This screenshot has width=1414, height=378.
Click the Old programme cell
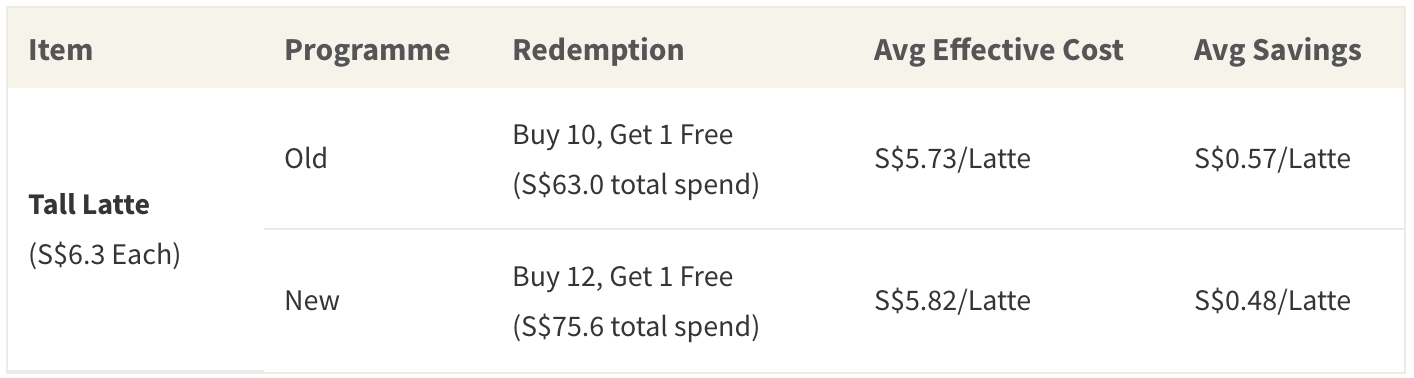(x=305, y=158)
